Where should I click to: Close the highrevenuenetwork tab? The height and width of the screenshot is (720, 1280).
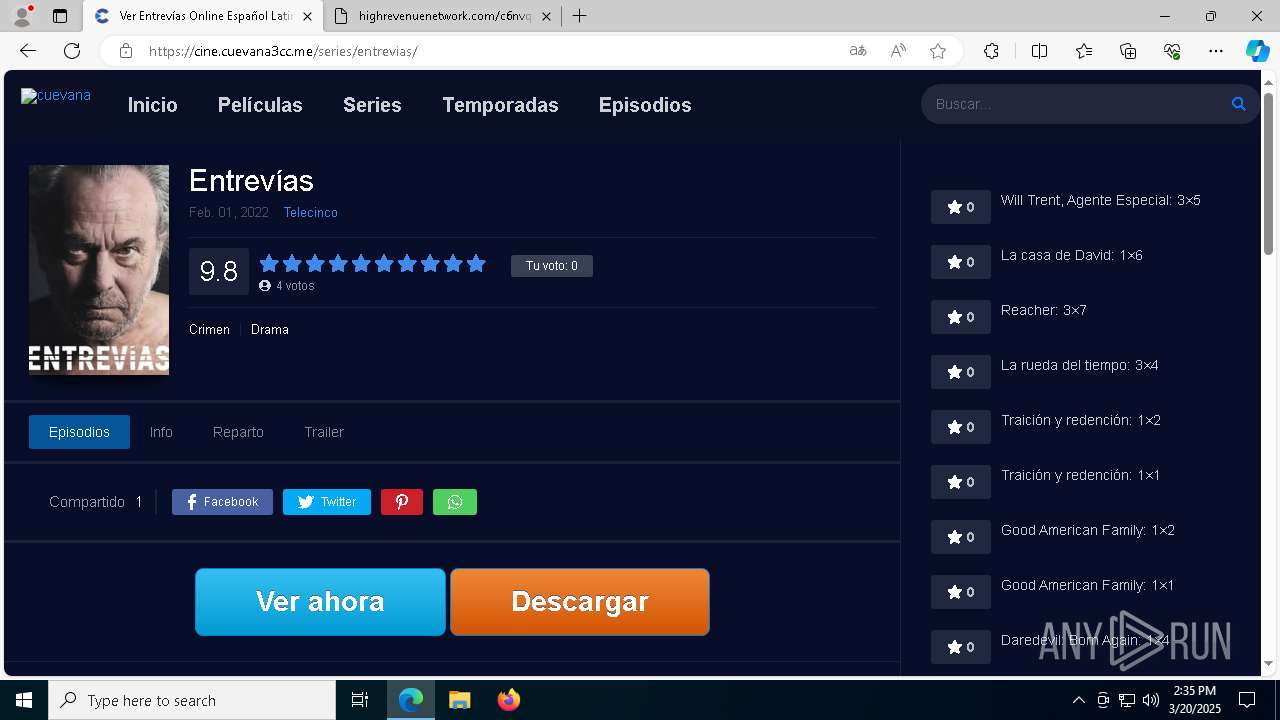pyautogui.click(x=546, y=16)
